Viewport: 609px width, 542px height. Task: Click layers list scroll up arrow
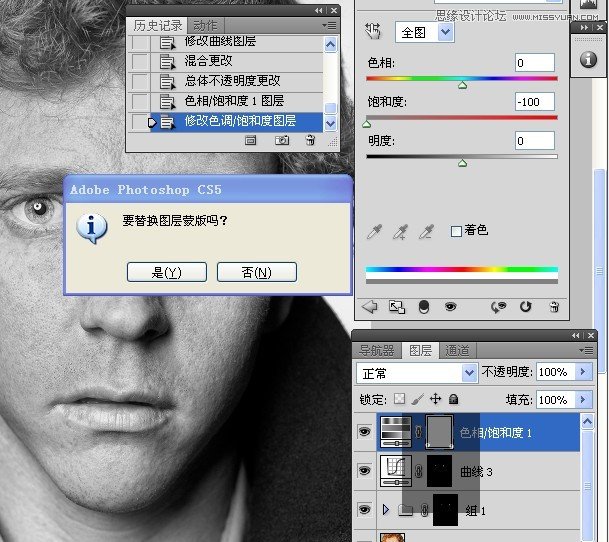[587, 422]
